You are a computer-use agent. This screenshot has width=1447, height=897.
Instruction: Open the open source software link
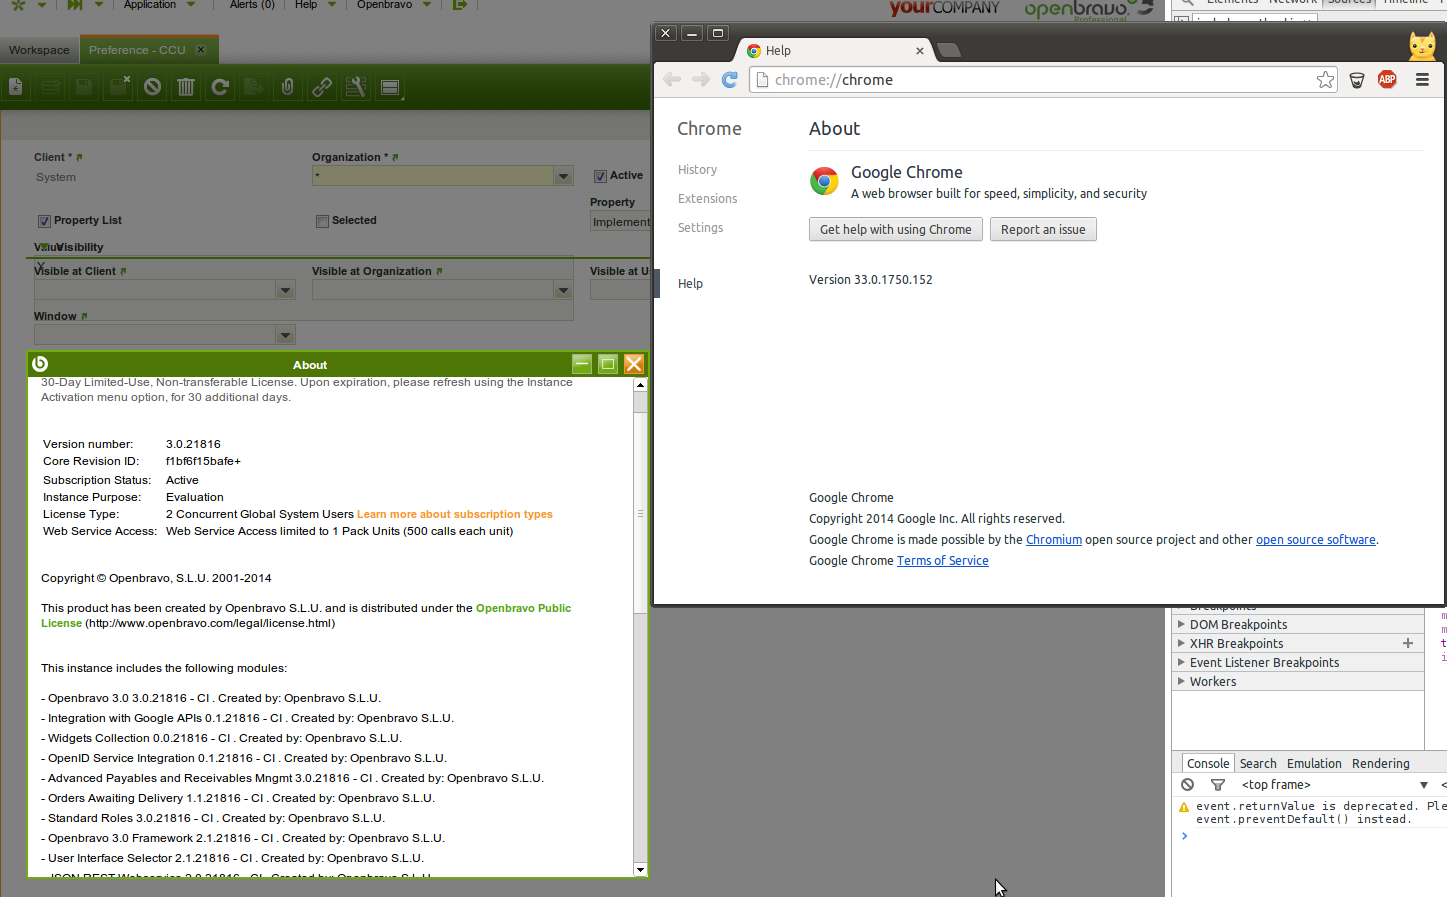pyautogui.click(x=1316, y=540)
